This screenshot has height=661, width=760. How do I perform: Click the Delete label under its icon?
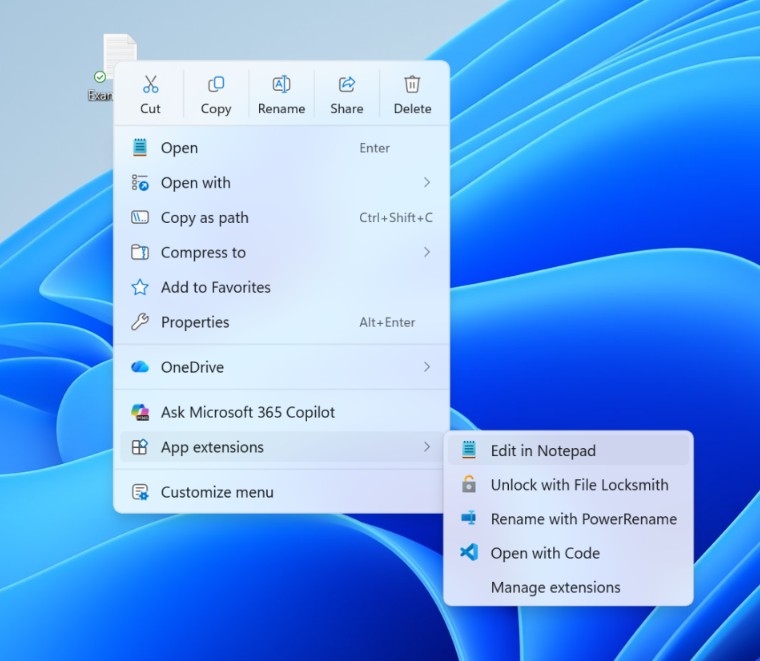pos(412,109)
